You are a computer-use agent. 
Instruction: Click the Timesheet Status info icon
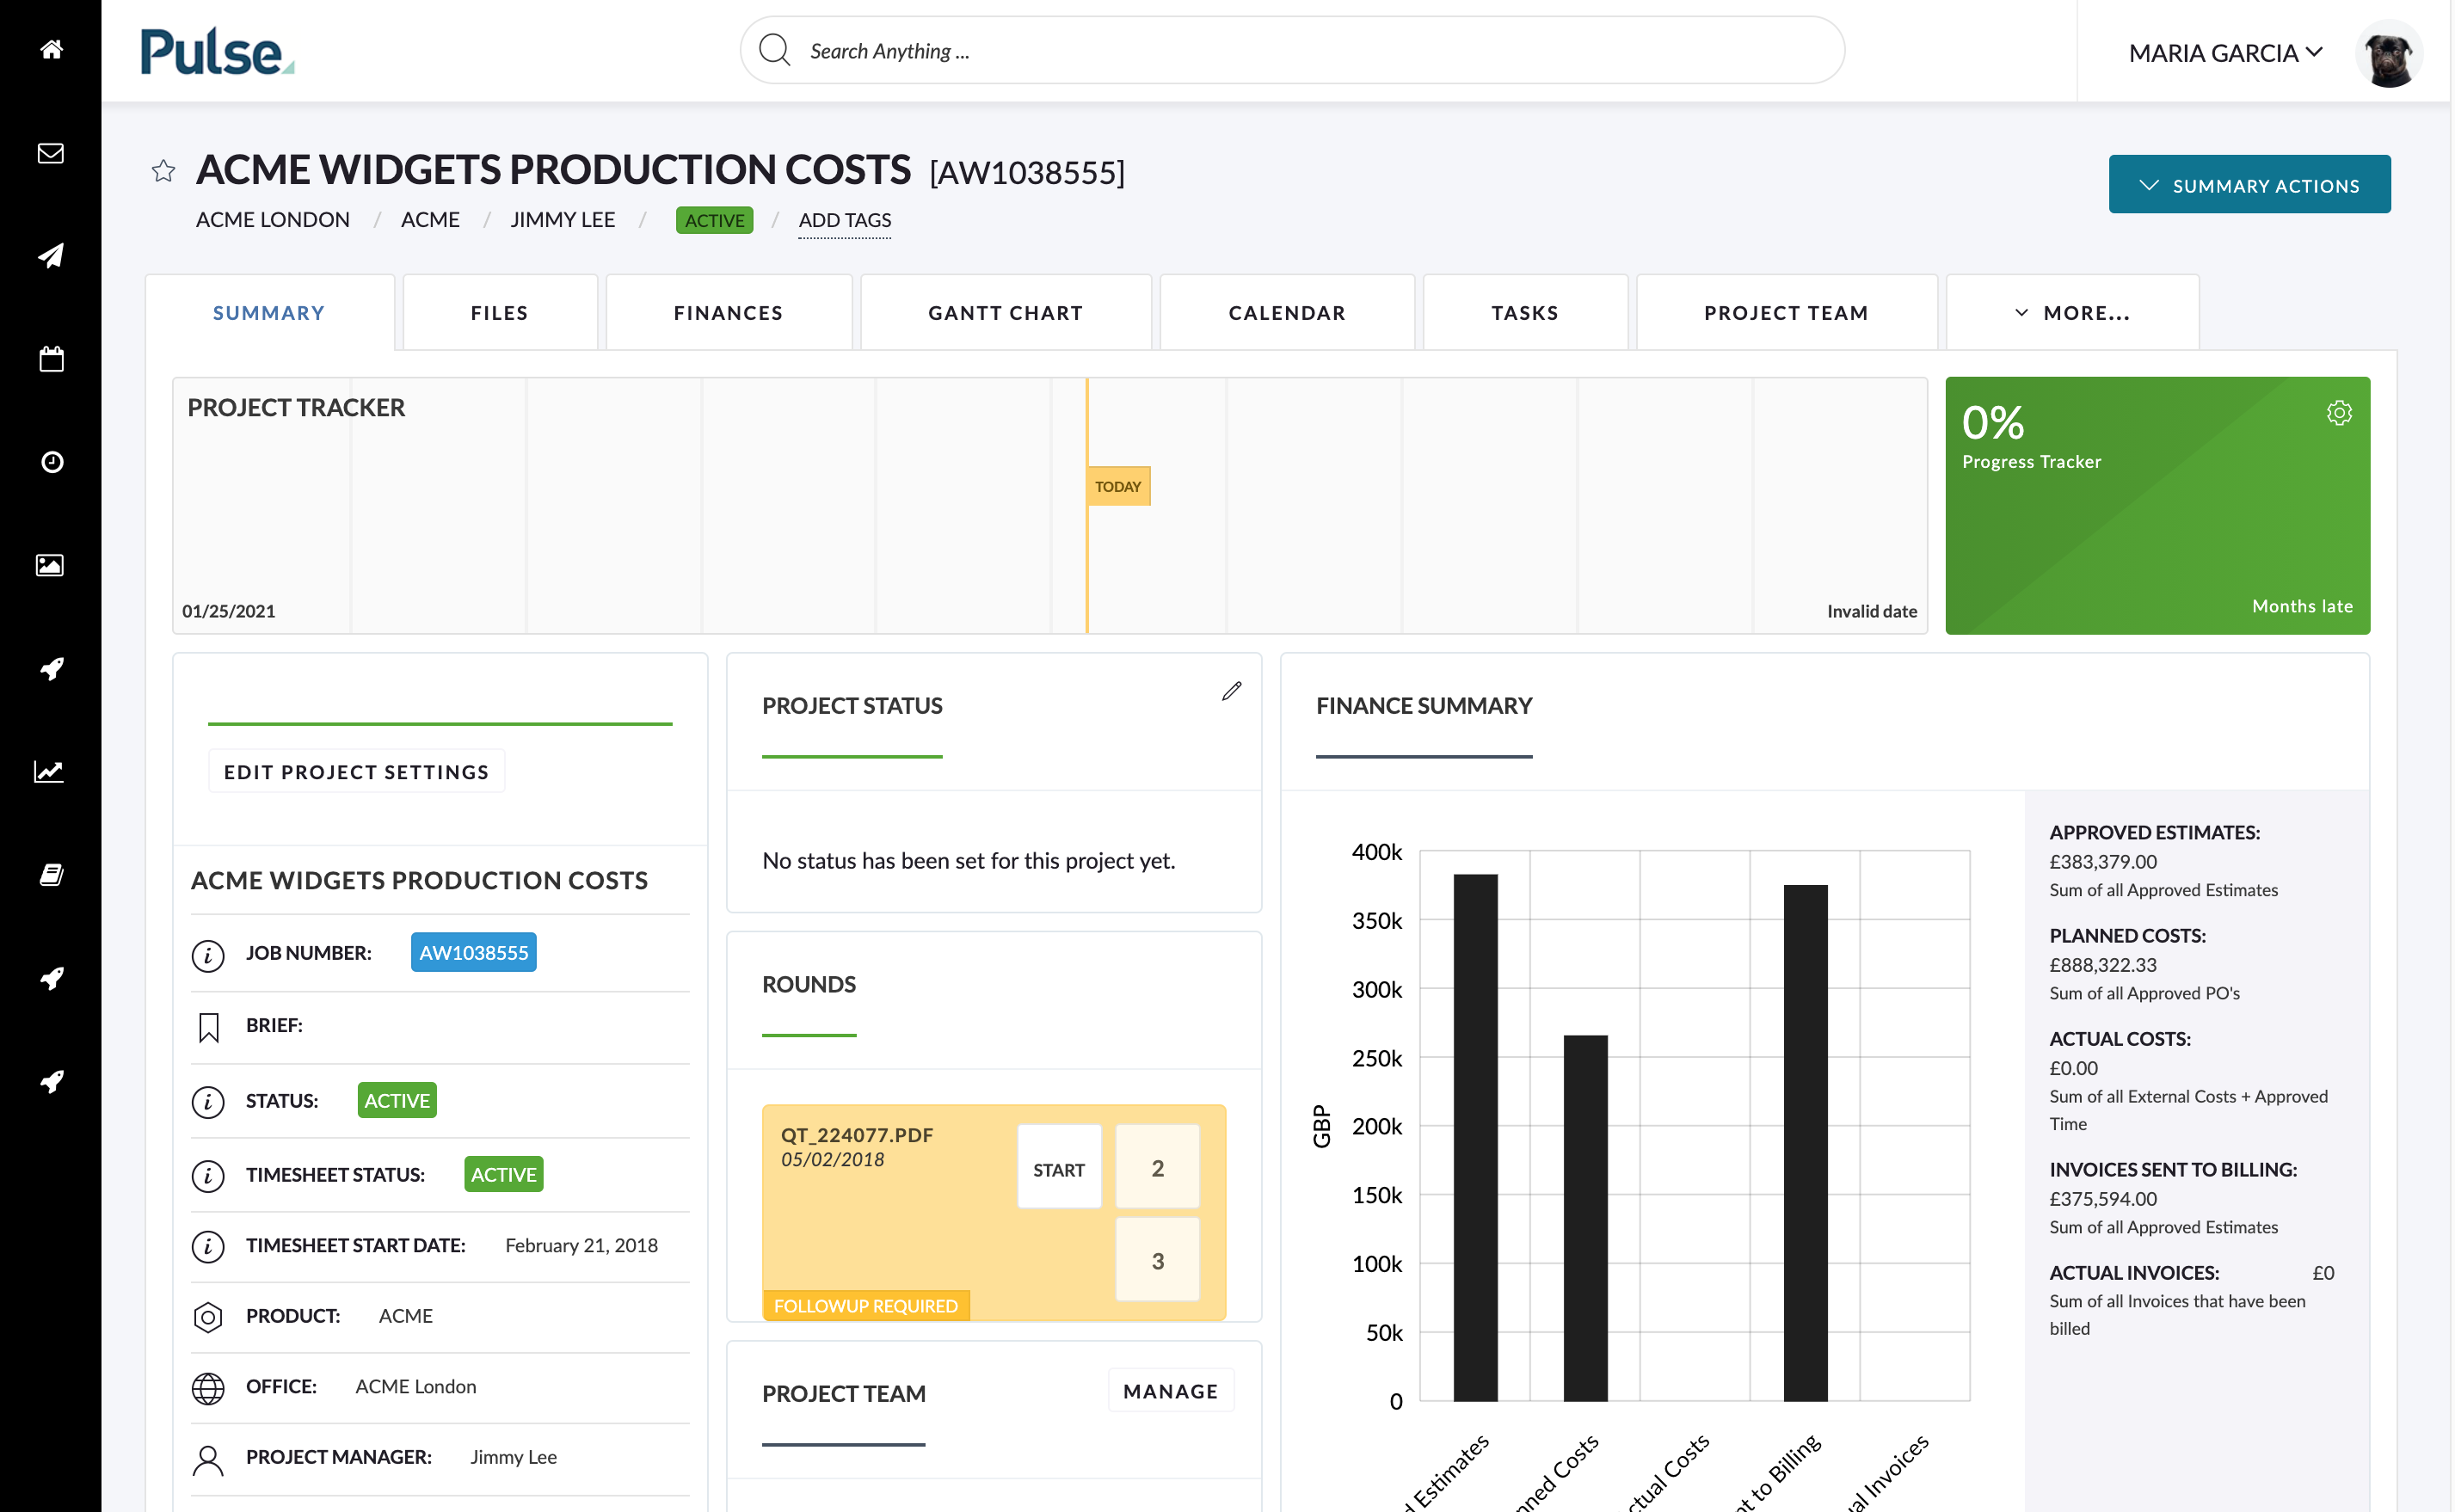(x=208, y=1175)
